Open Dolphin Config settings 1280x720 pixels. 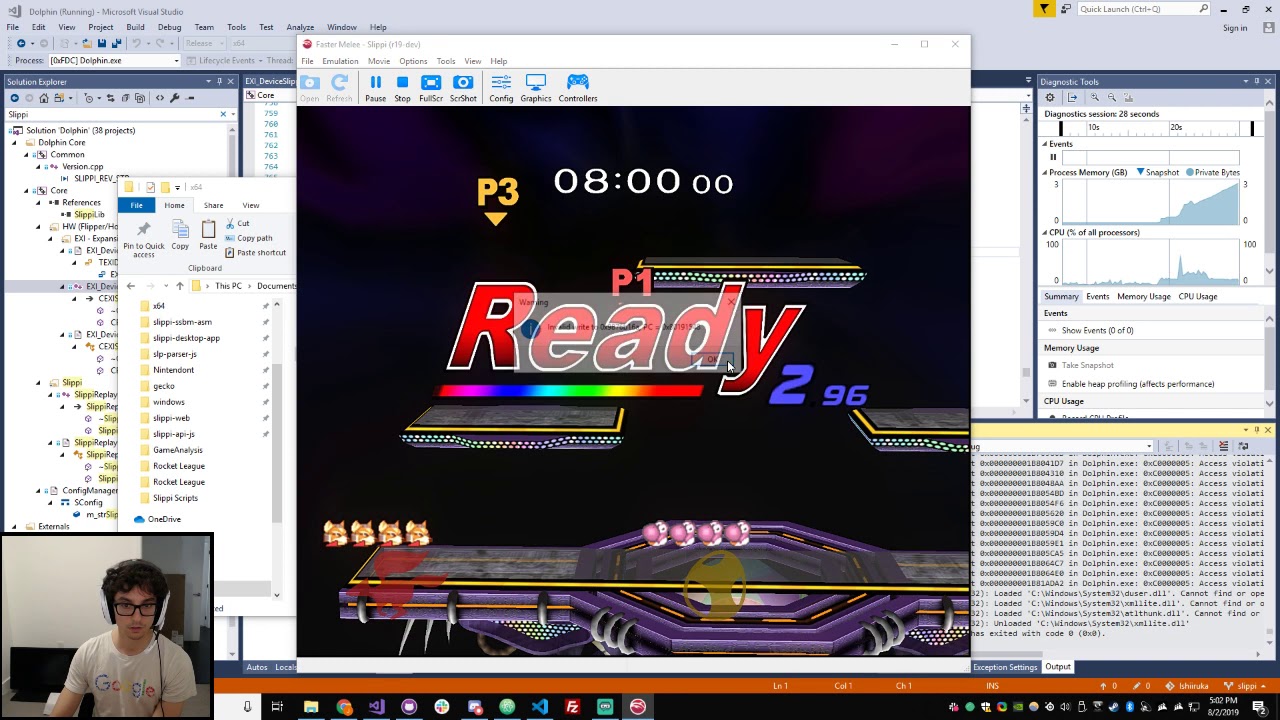pos(501,88)
